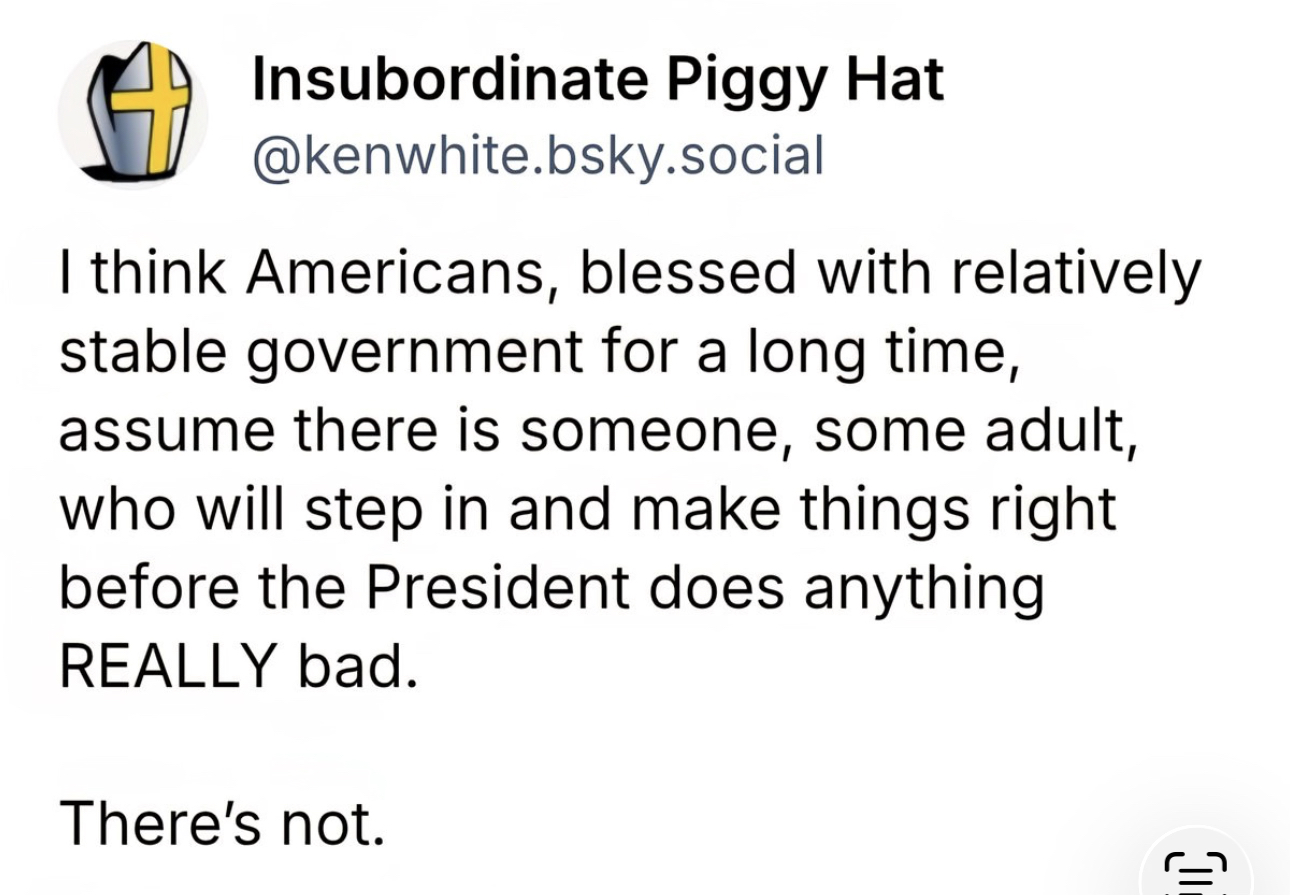Click the closing line "There's not."
The height and width of the screenshot is (895, 1290).
[x=222, y=822]
